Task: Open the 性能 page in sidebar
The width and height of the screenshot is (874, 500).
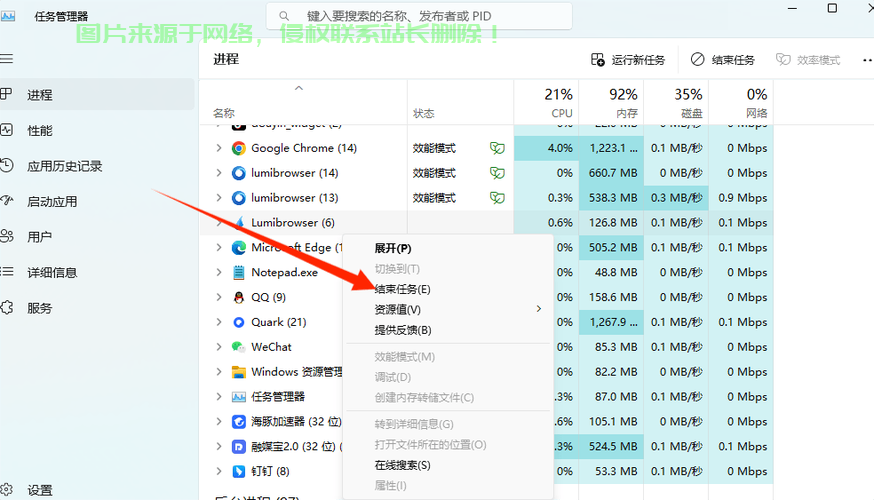Action: (x=40, y=131)
